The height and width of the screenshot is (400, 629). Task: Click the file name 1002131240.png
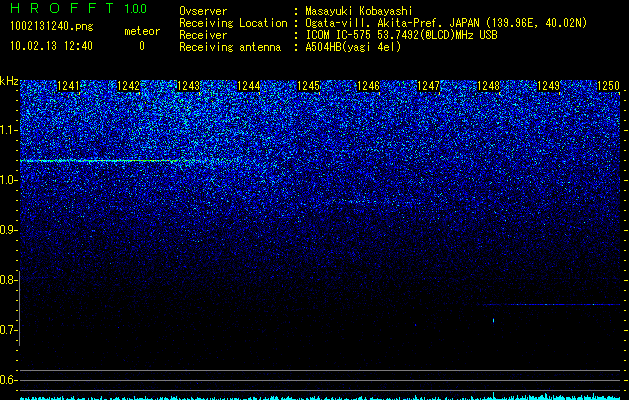[52, 26]
